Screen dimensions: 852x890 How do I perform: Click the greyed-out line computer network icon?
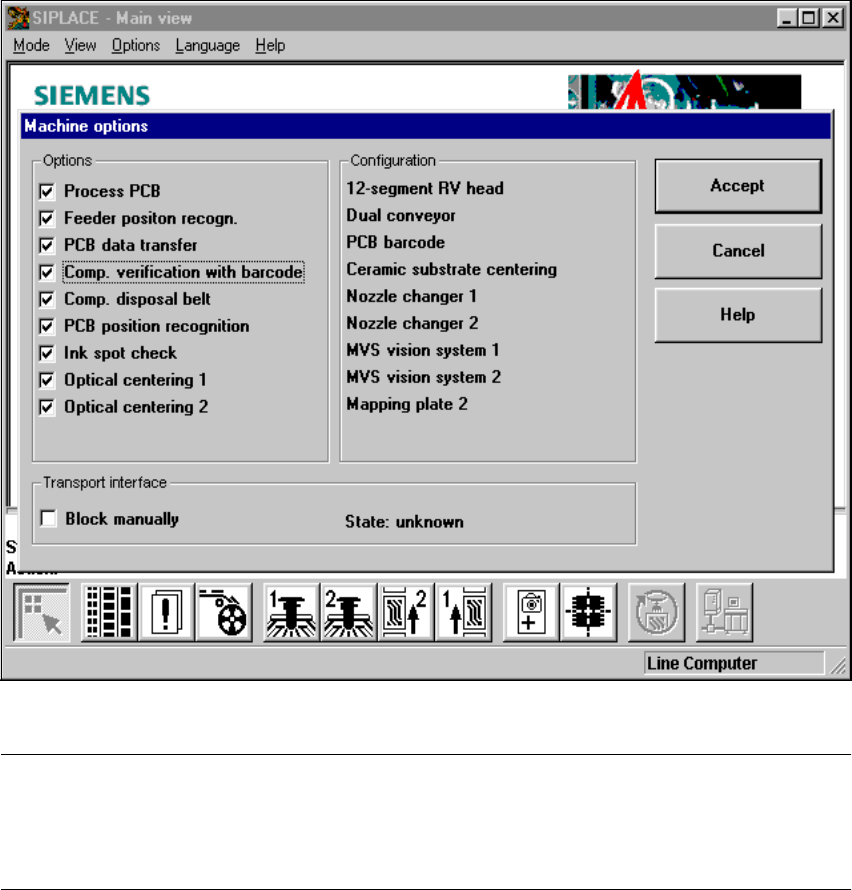pos(724,612)
